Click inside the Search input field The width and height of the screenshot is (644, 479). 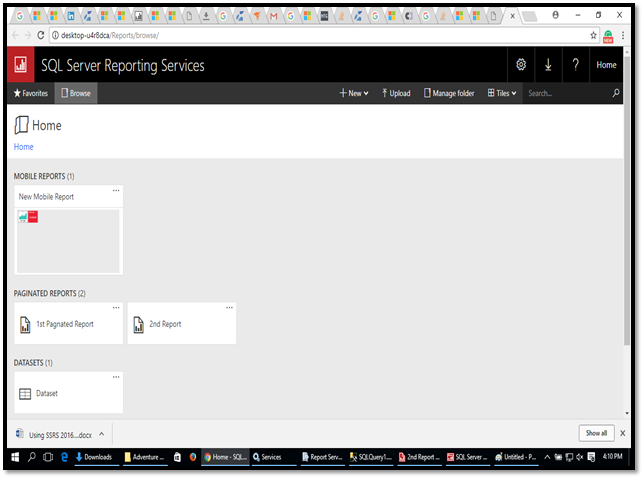565,93
